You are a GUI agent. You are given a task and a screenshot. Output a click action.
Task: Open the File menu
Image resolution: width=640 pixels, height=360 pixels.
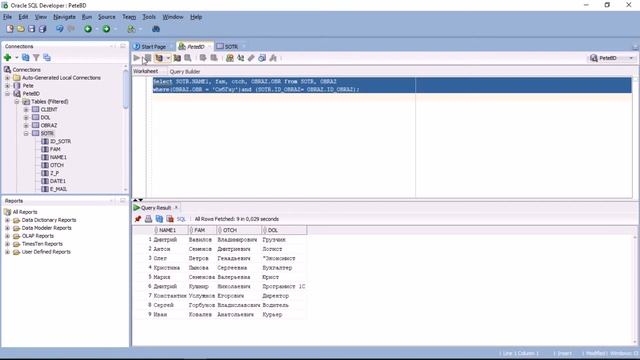[x=7, y=17]
